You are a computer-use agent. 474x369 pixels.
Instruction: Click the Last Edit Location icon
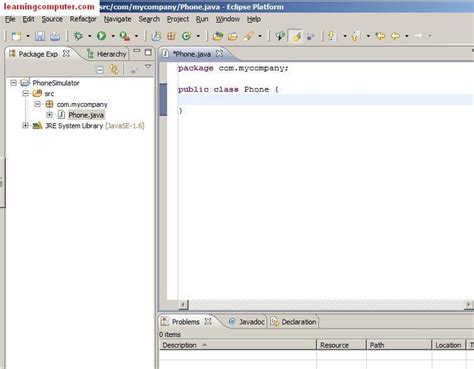(380, 36)
